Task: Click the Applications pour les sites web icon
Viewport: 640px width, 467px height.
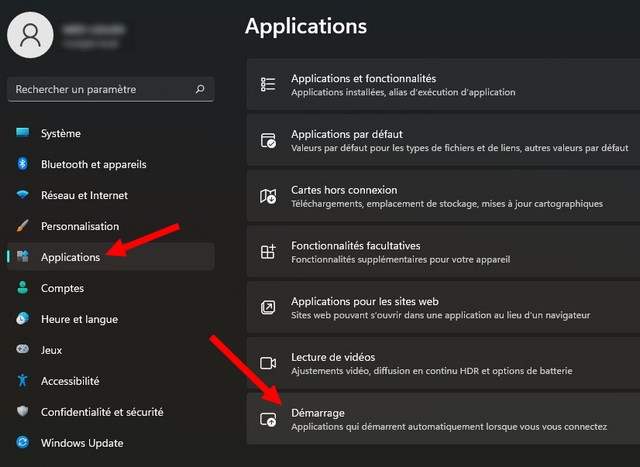Action: pyautogui.click(x=268, y=307)
